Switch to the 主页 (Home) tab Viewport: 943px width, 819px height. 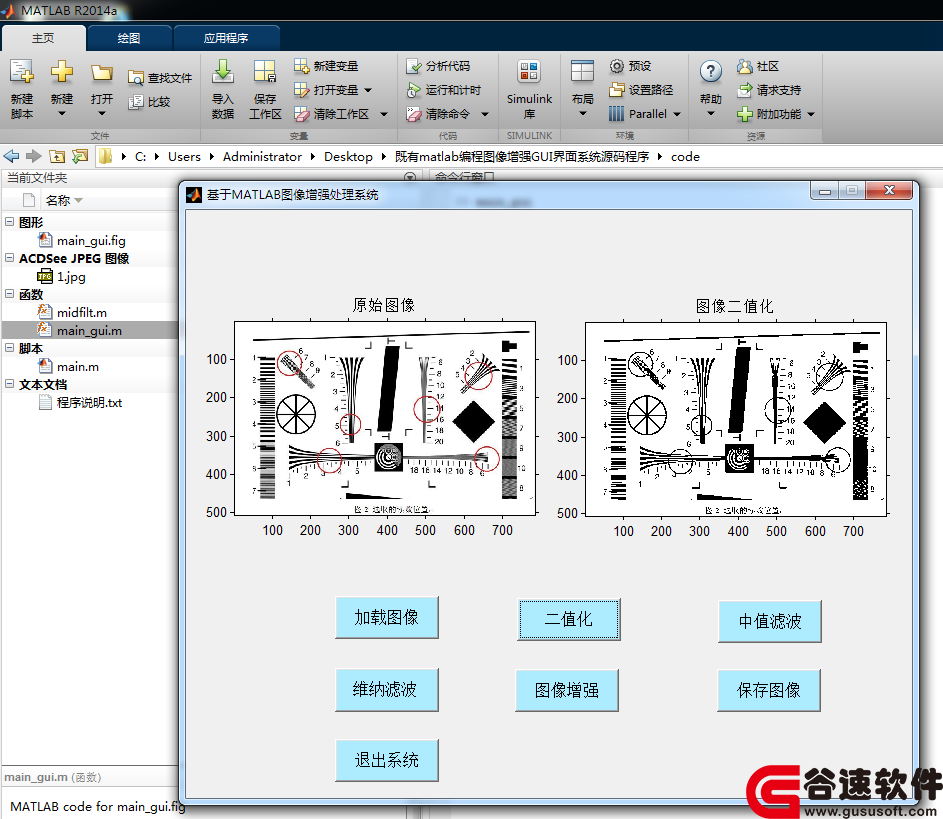click(x=43, y=38)
